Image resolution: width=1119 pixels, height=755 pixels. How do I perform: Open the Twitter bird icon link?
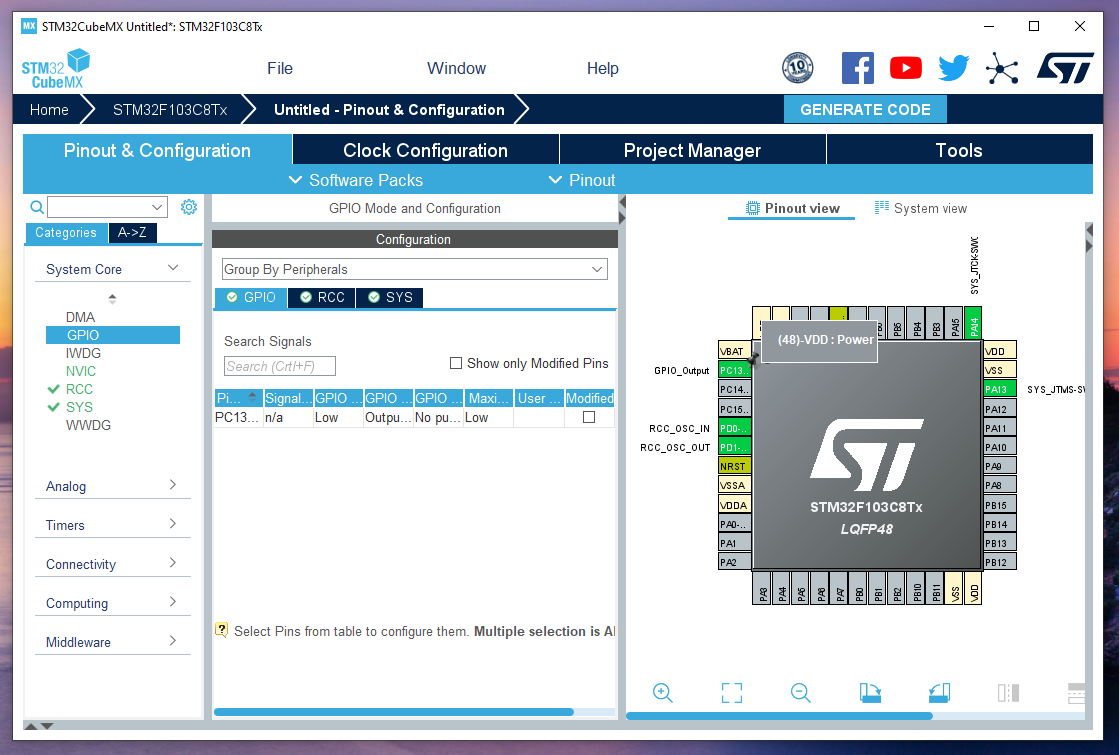[953, 69]
